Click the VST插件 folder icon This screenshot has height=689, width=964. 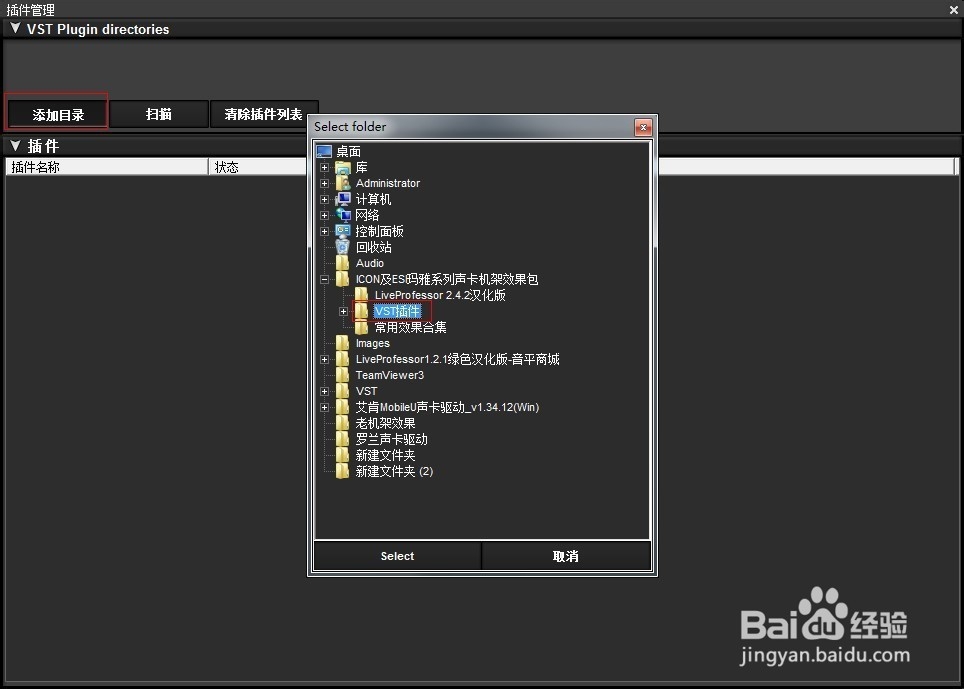(x=362, y=311)
